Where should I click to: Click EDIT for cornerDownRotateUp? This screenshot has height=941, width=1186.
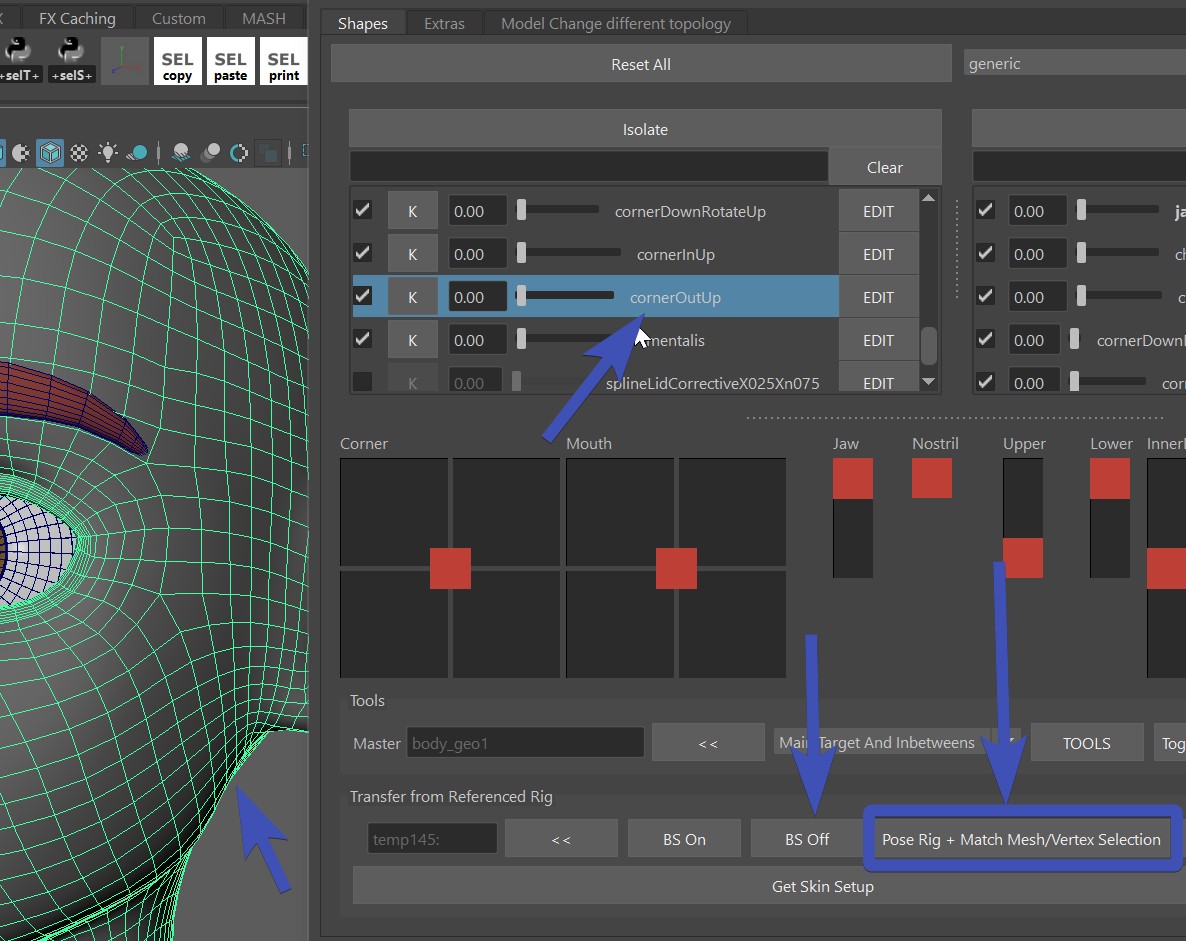pyautogui.click(x=879, y=212)
